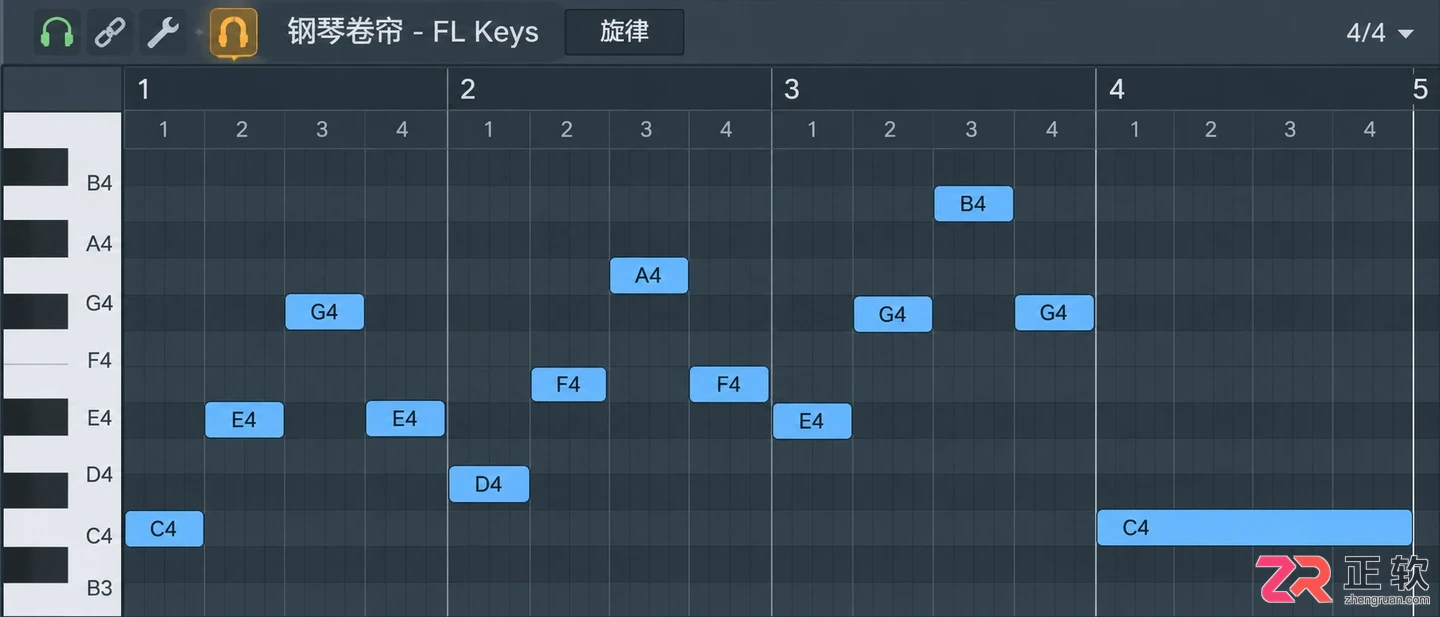1440x617 pixels.
Task: Select the E4 note at bar 1 beat 4
Action: click(405, 419)
